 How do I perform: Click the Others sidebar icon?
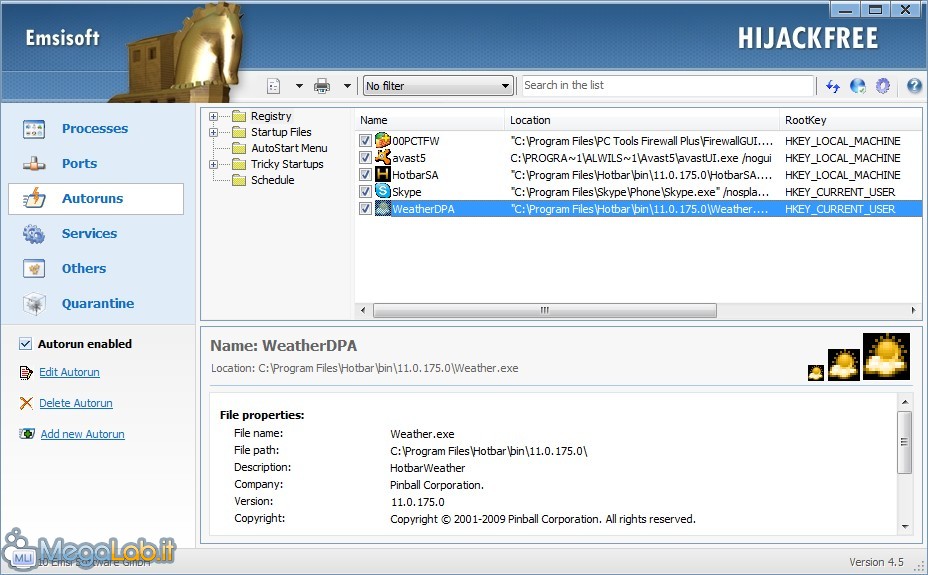pyautogui.click(x=34, y=269)
